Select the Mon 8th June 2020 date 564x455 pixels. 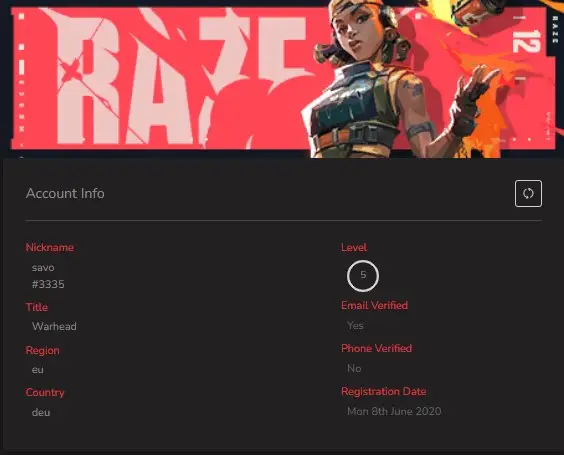pos(394,411)
